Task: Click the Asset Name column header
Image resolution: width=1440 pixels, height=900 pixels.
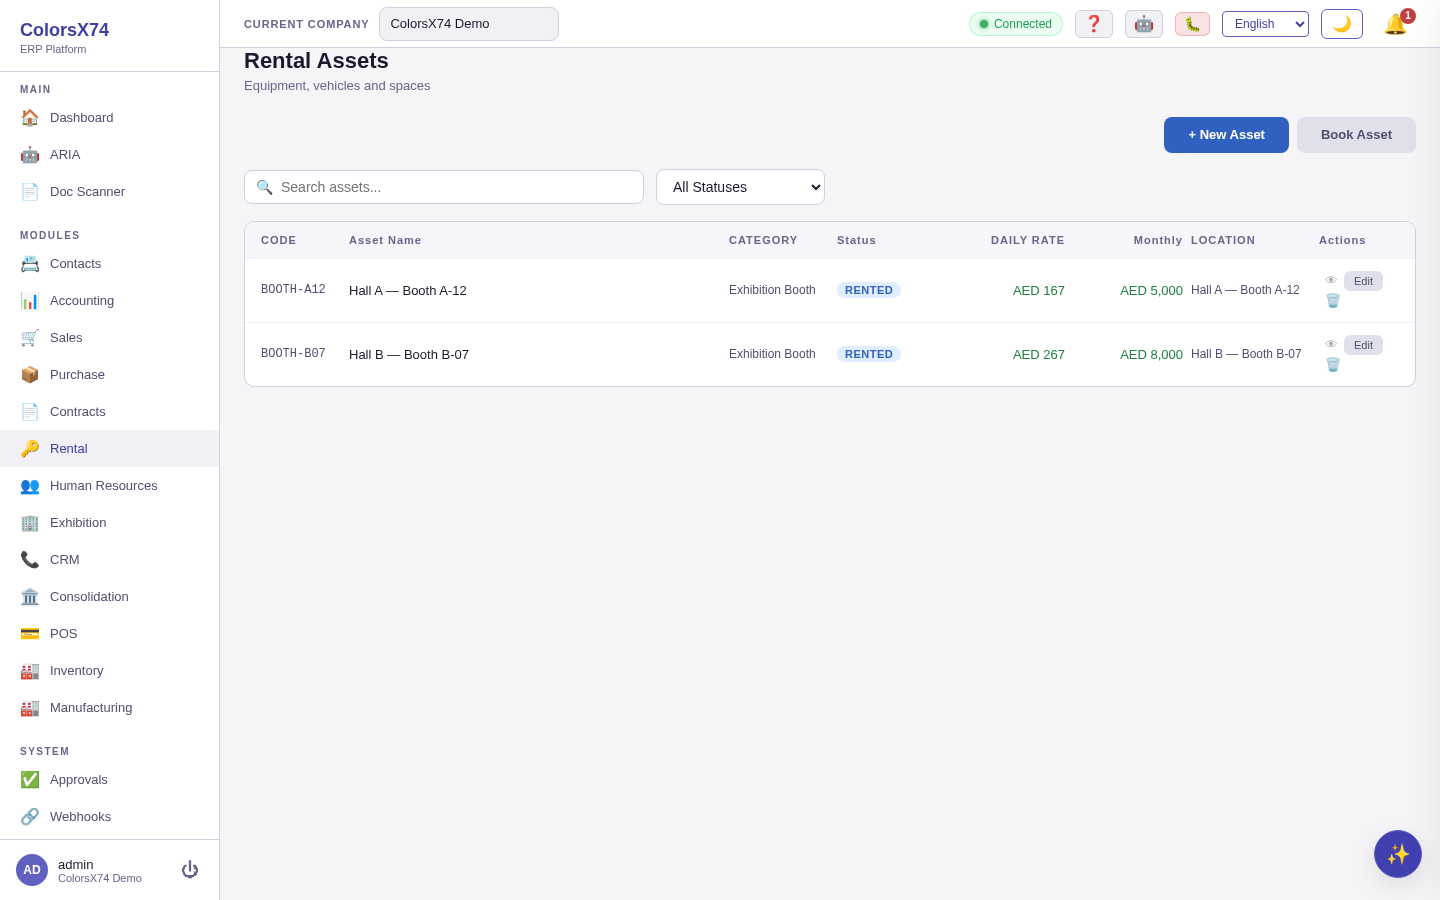Action: pyautogui.click(x=385, y=240)
